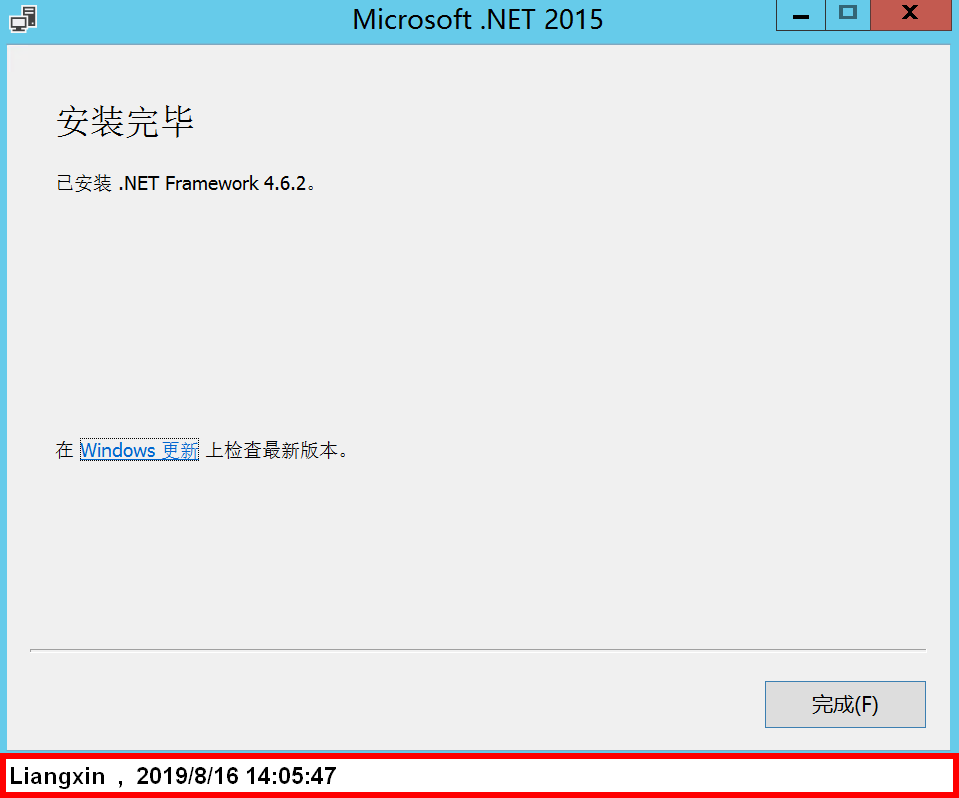This screenshot has width=959, height=798.
Task: Click the minimize button
Action: click(x=800, y=15)
